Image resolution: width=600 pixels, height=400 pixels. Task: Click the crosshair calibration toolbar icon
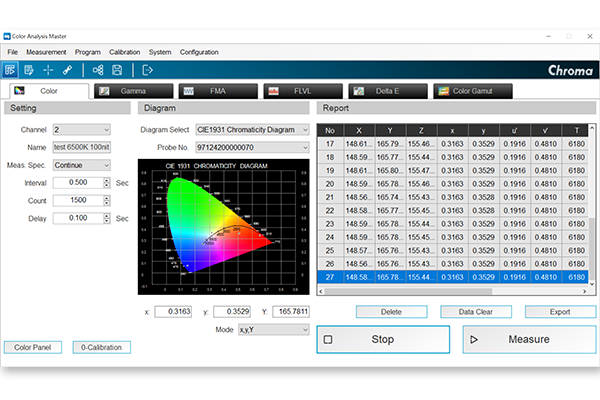(x=48, y=70)
